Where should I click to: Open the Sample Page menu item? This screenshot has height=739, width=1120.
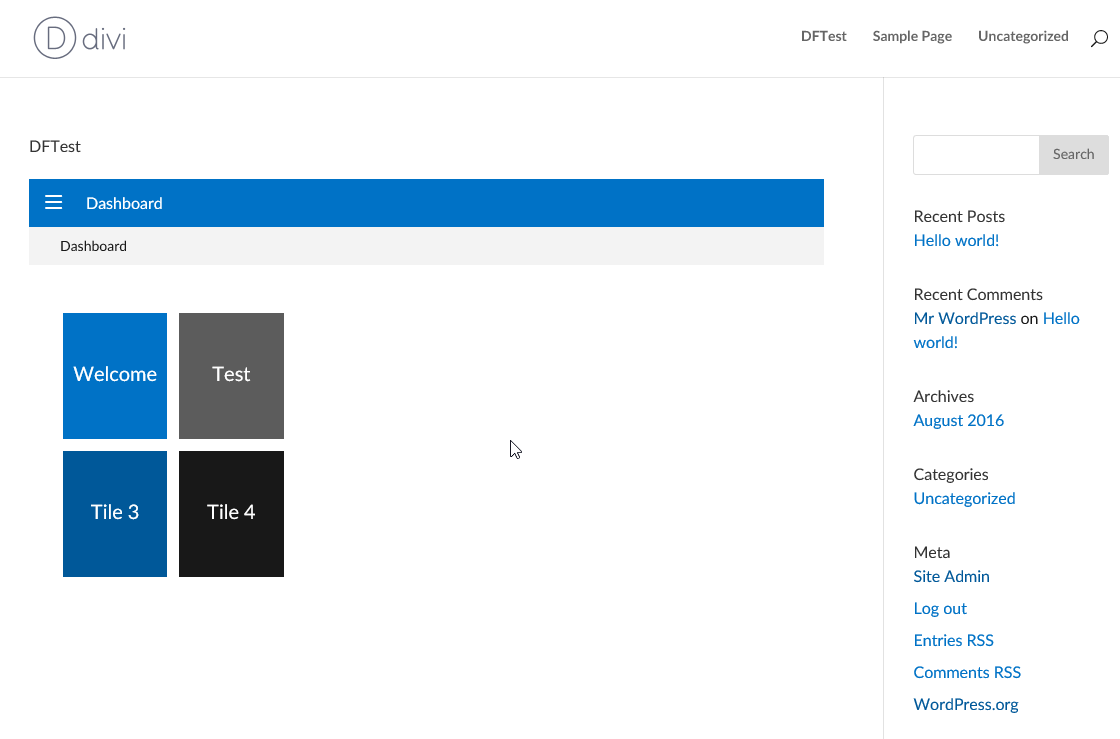pyautogui.click(x=911, y=36)
